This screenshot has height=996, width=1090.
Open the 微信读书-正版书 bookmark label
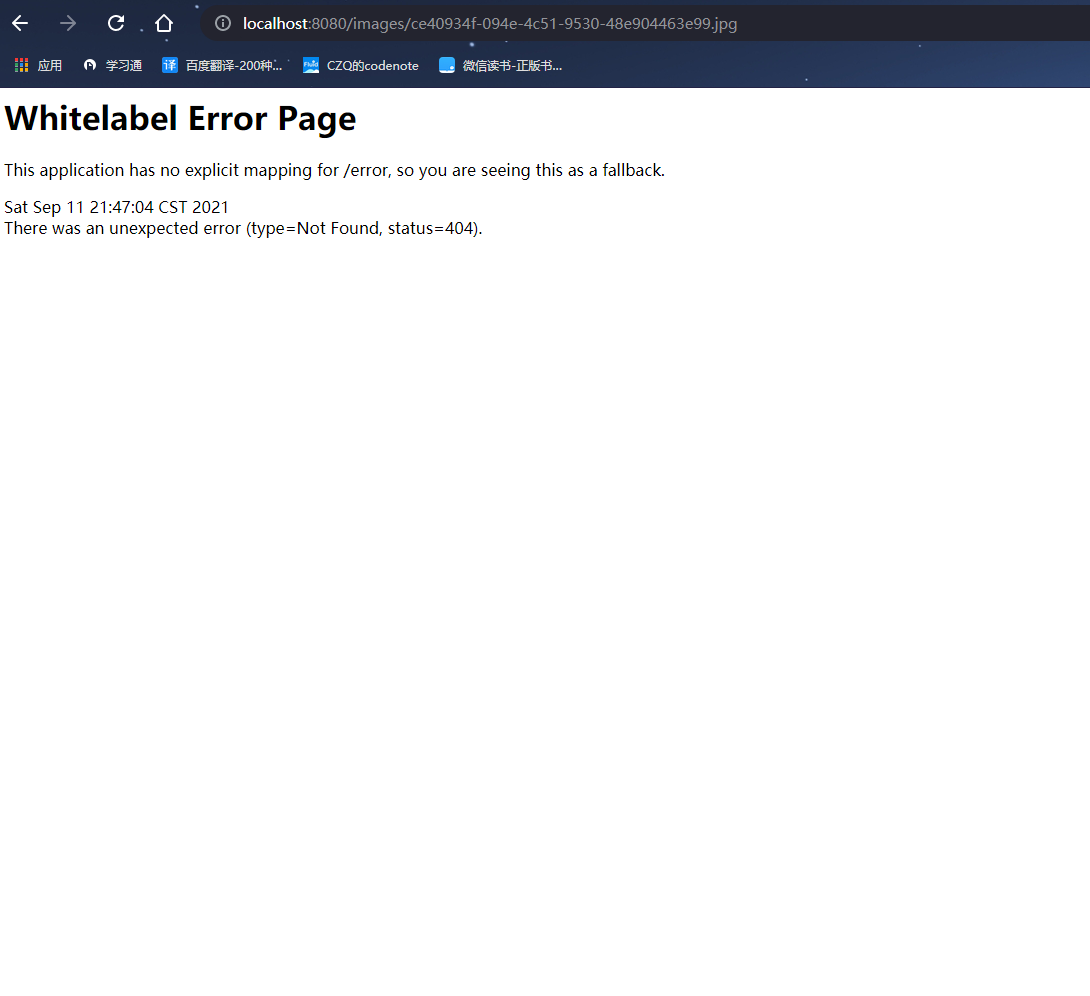pos(512,65)
